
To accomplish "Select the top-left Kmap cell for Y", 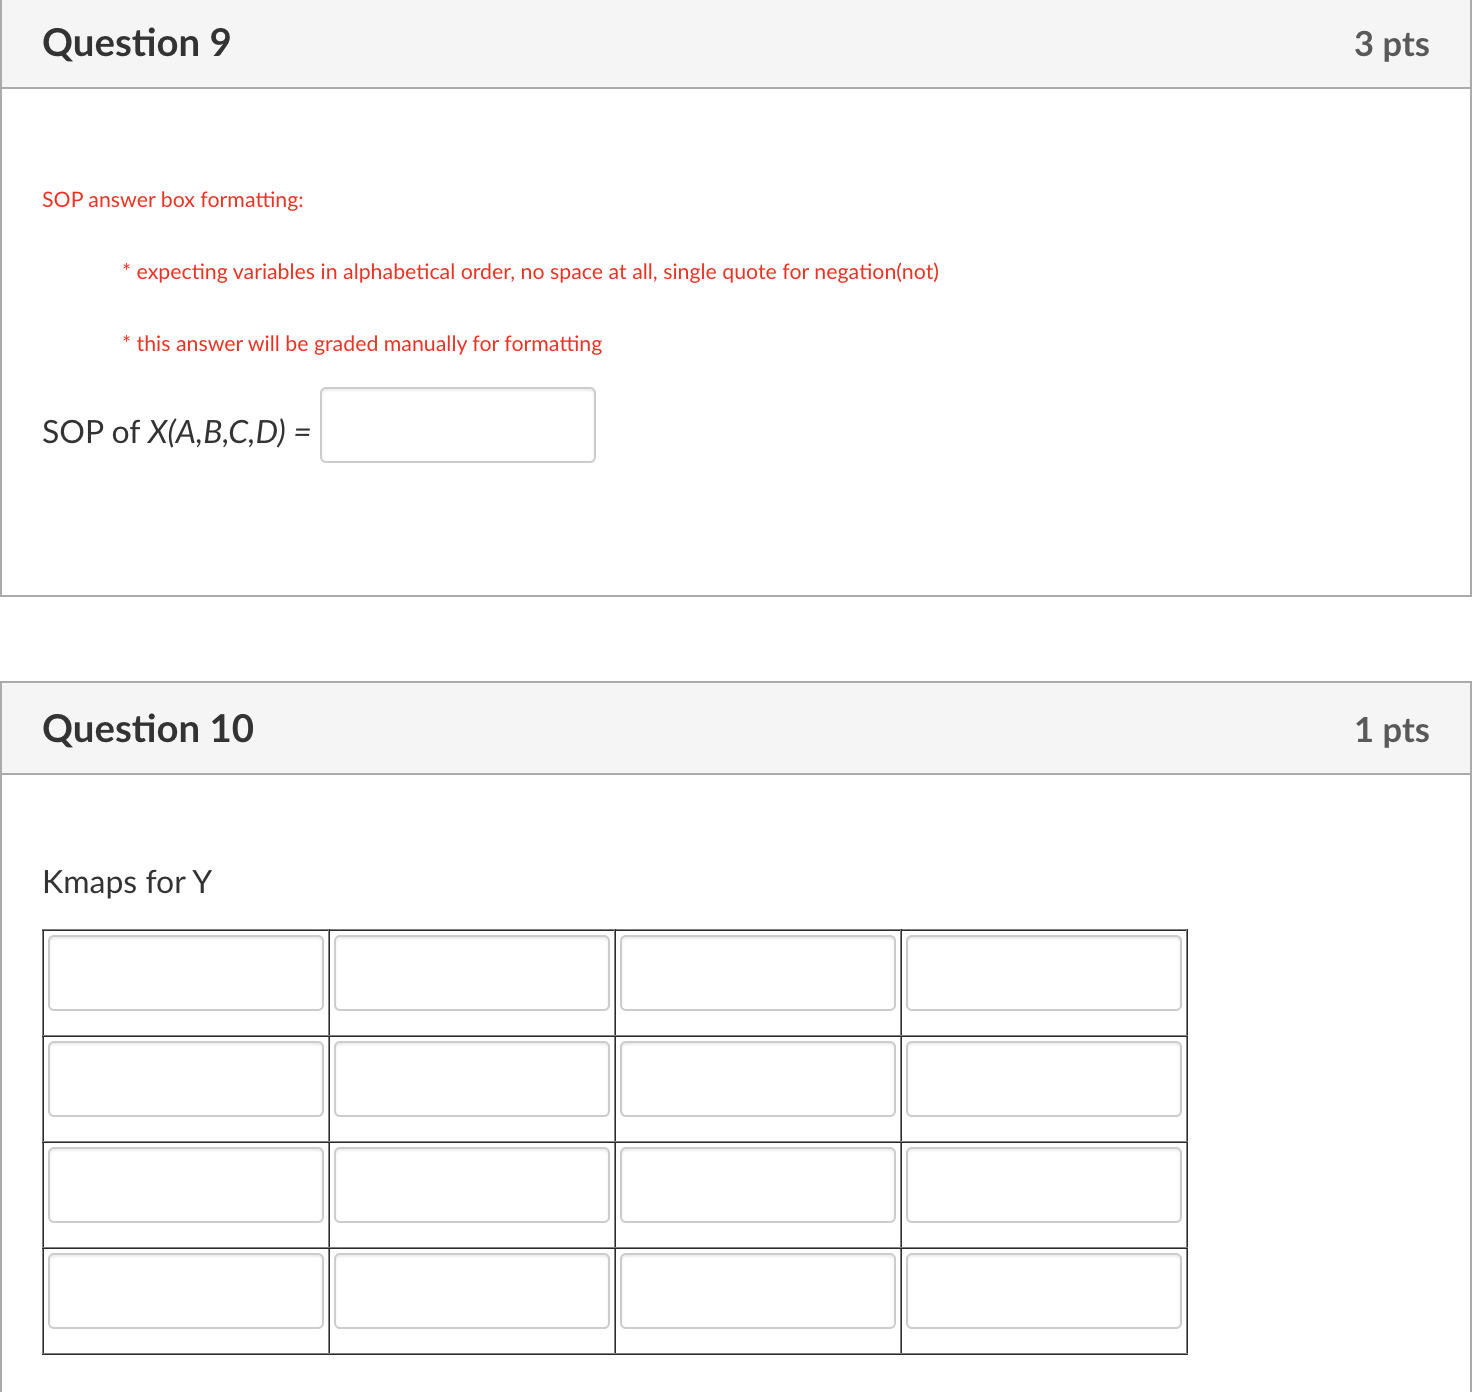I will pos(186,973).
